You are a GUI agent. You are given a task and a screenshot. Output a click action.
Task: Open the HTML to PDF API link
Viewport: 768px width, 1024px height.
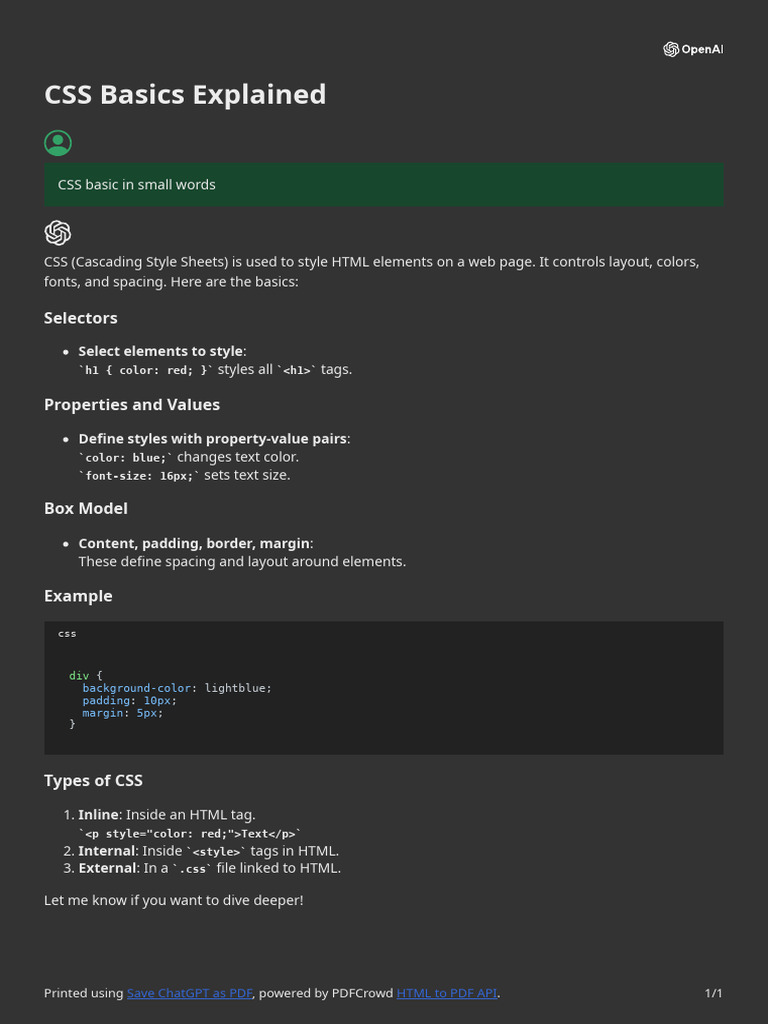click(x=446, y=993)
